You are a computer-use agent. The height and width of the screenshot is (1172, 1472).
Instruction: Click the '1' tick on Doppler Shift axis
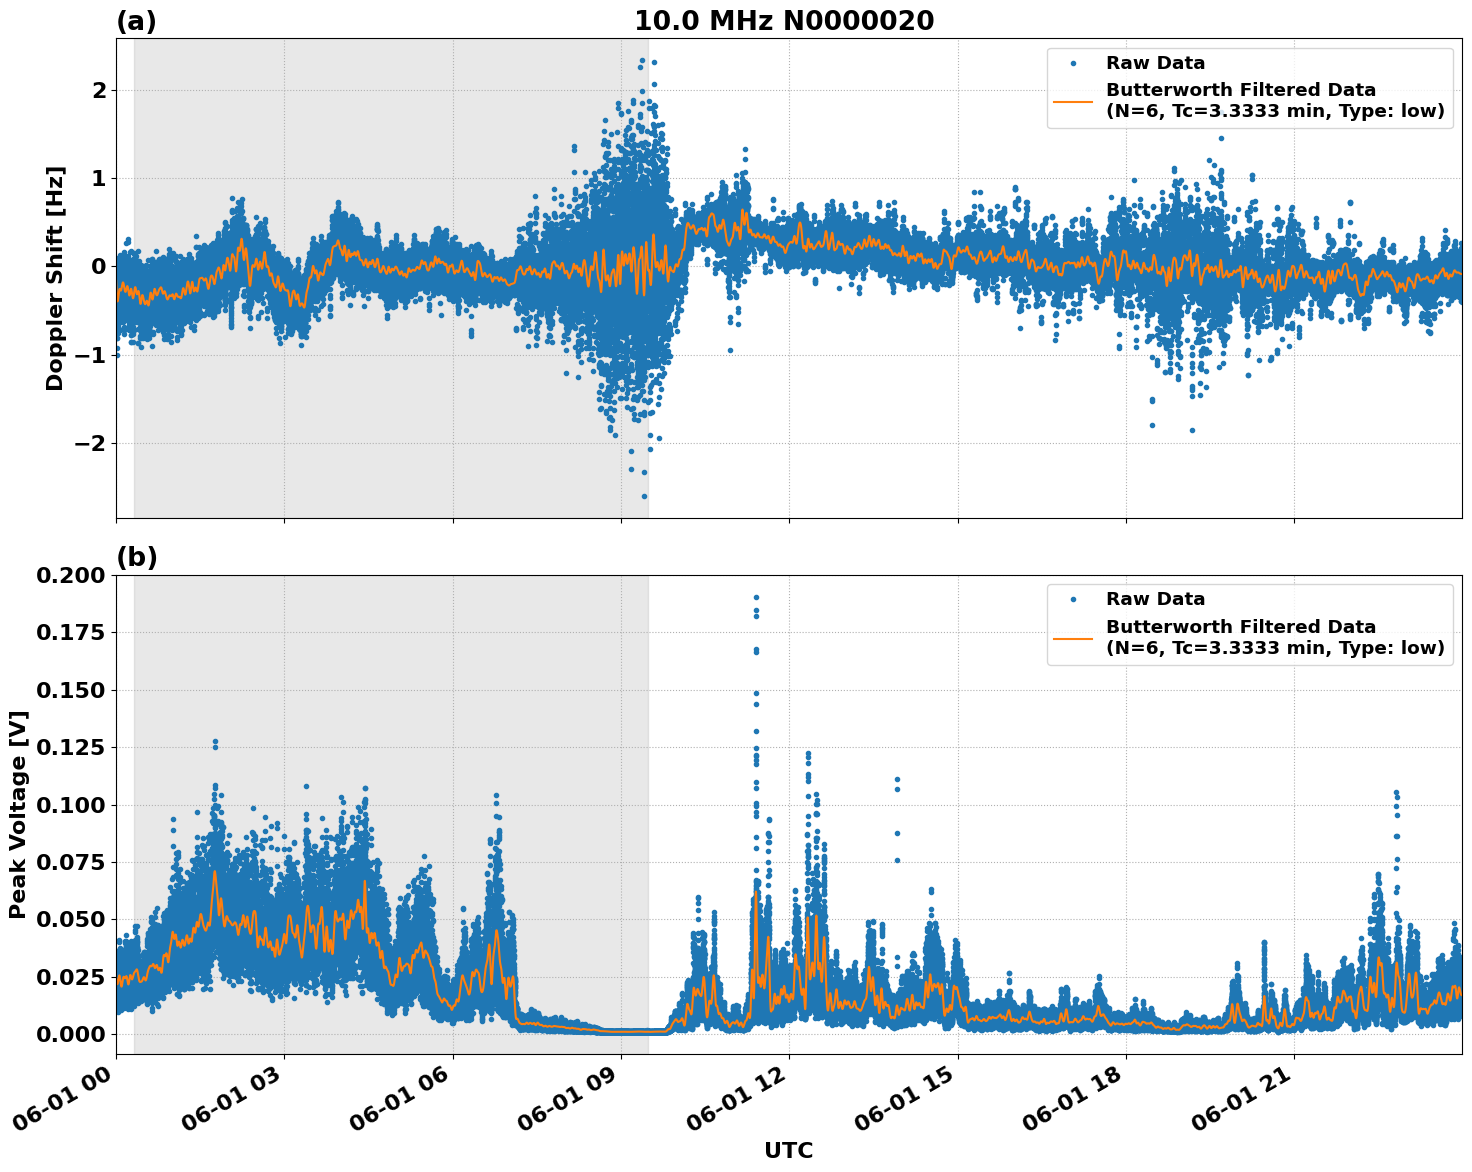100,178
